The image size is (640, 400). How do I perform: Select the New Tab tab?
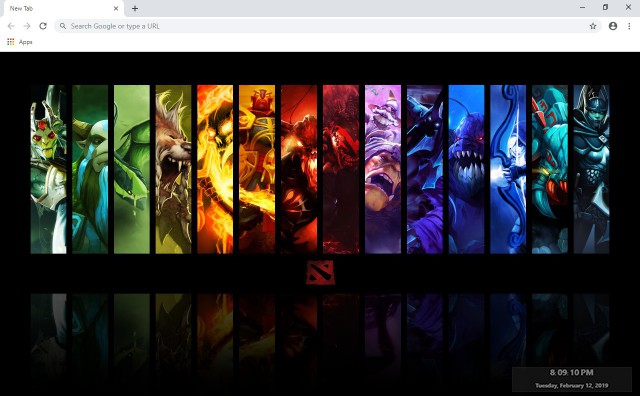[63, 9]
